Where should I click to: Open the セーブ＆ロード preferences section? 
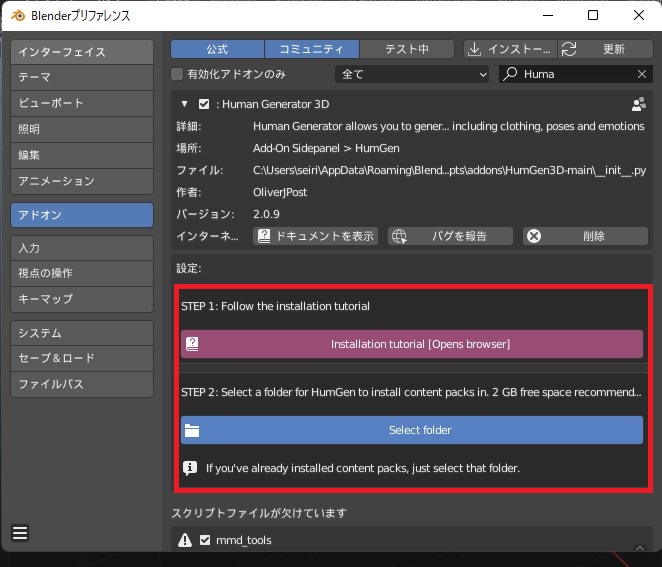tap(82, 358)
